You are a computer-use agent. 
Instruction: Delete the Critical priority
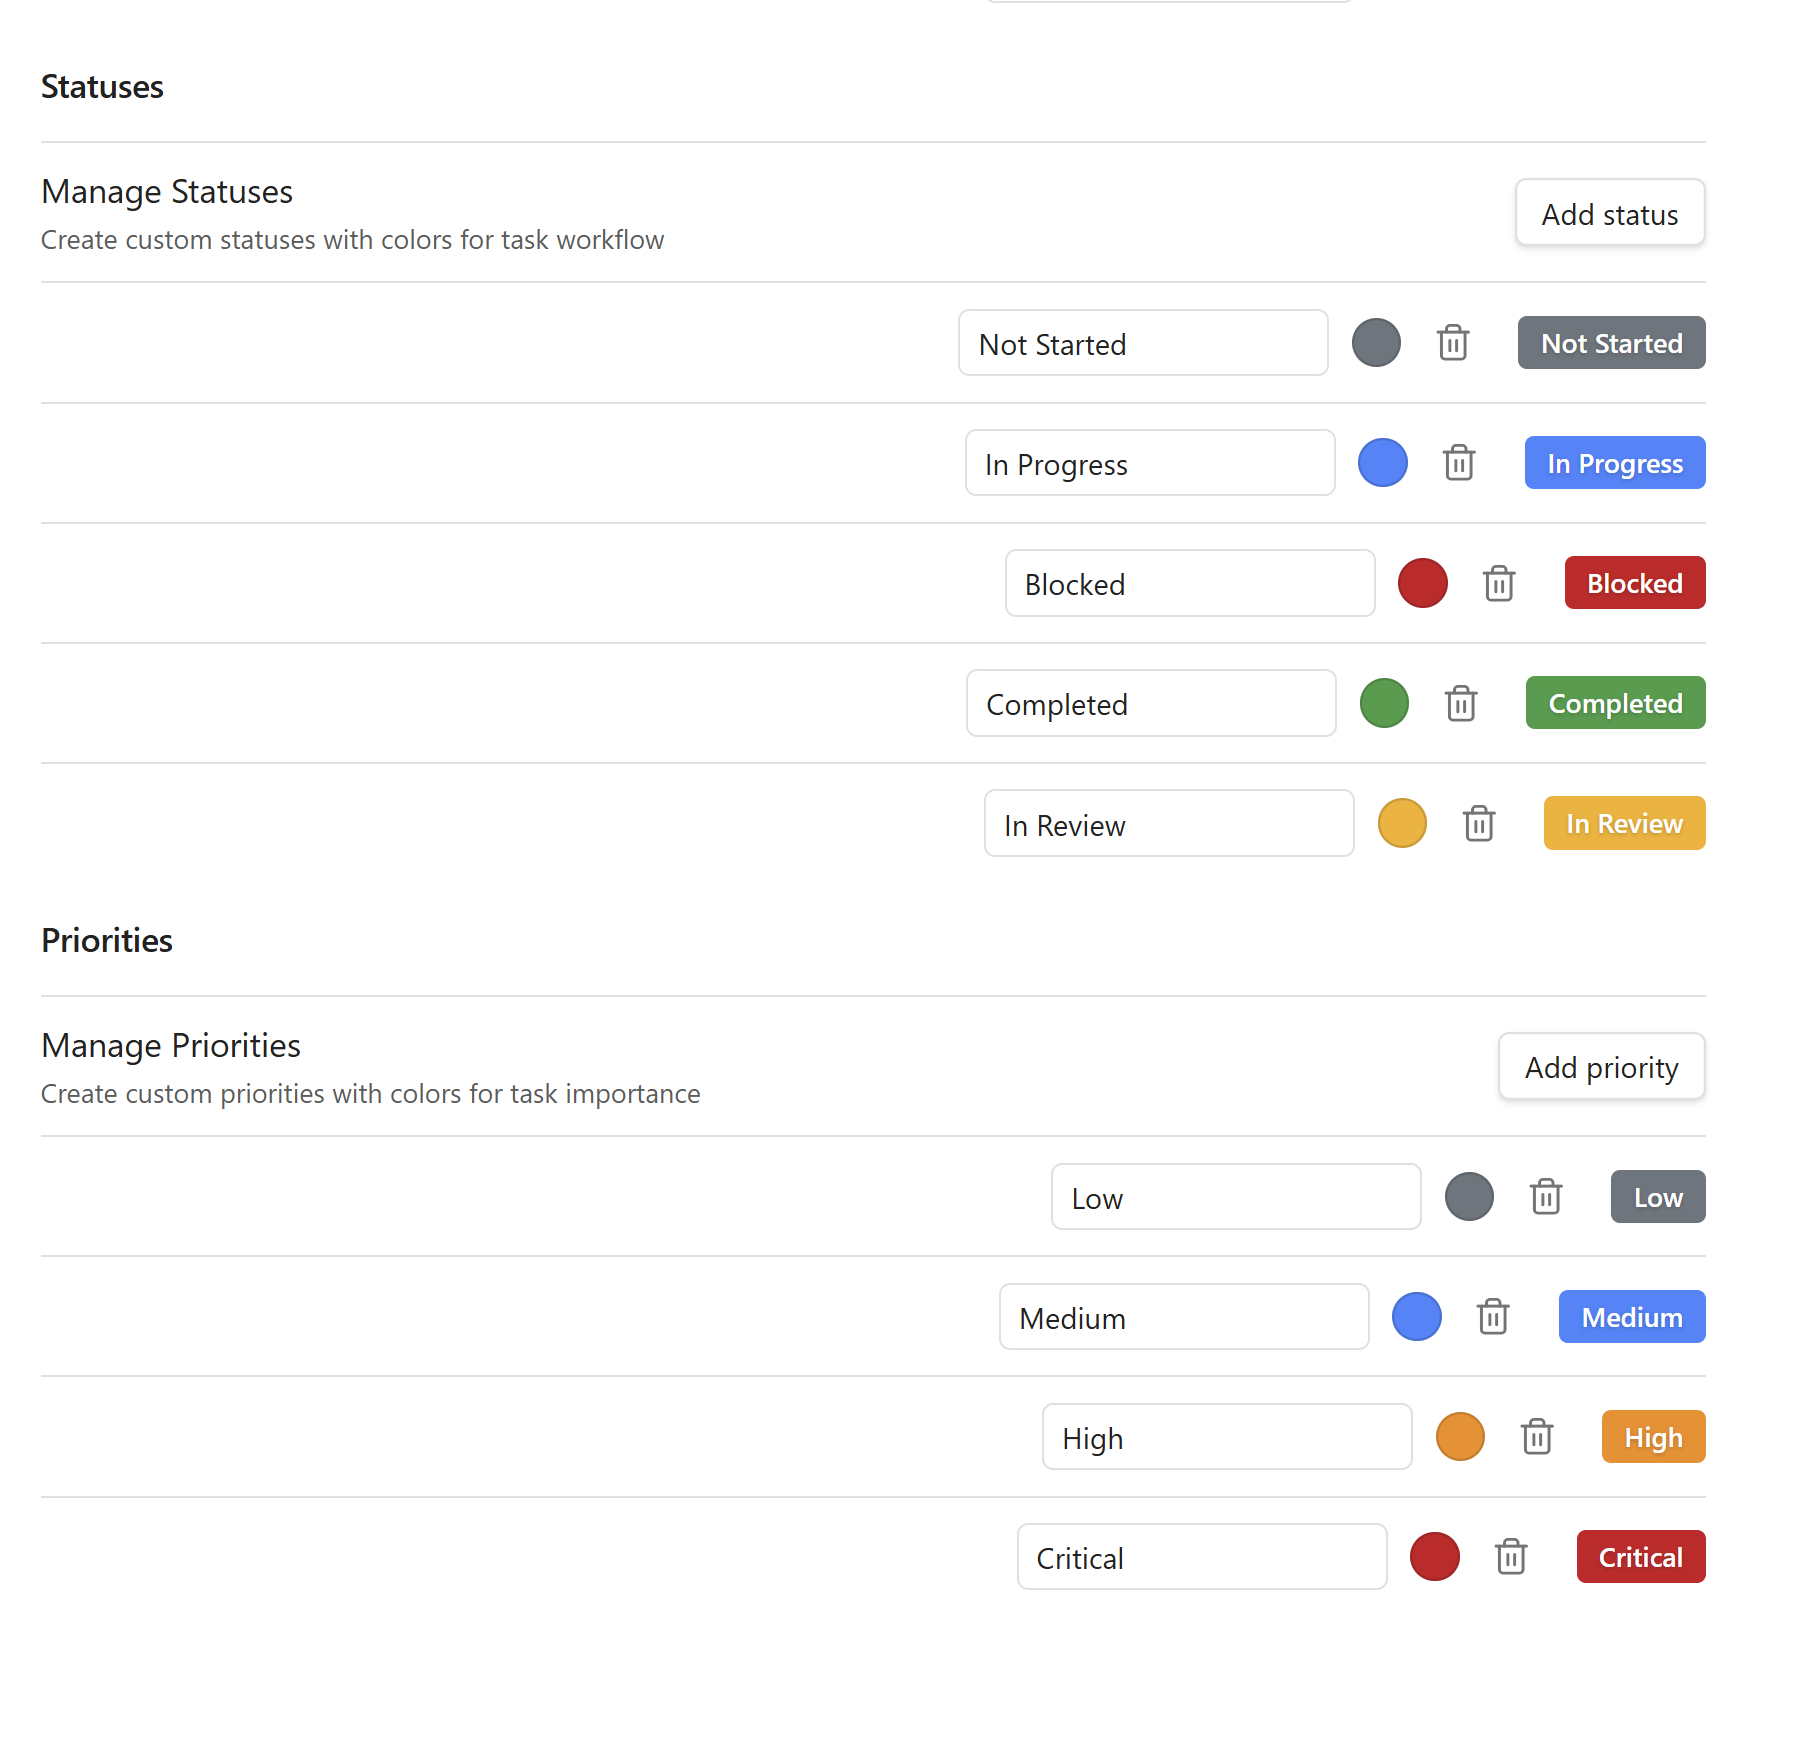pos(1511,1557)
